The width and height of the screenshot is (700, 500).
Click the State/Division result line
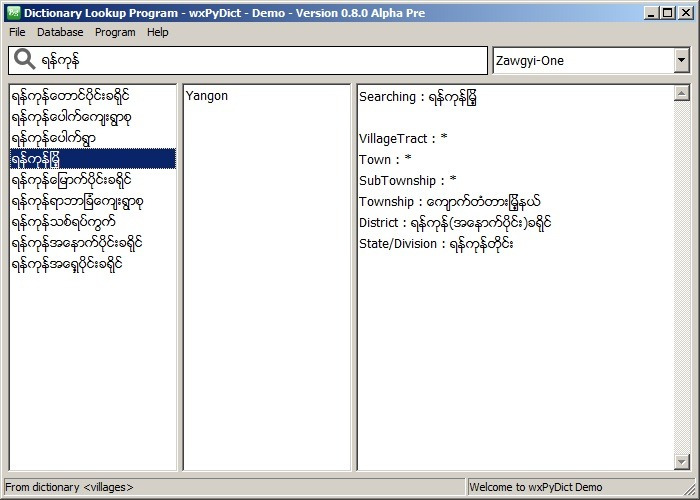click(x=436, y=244)
